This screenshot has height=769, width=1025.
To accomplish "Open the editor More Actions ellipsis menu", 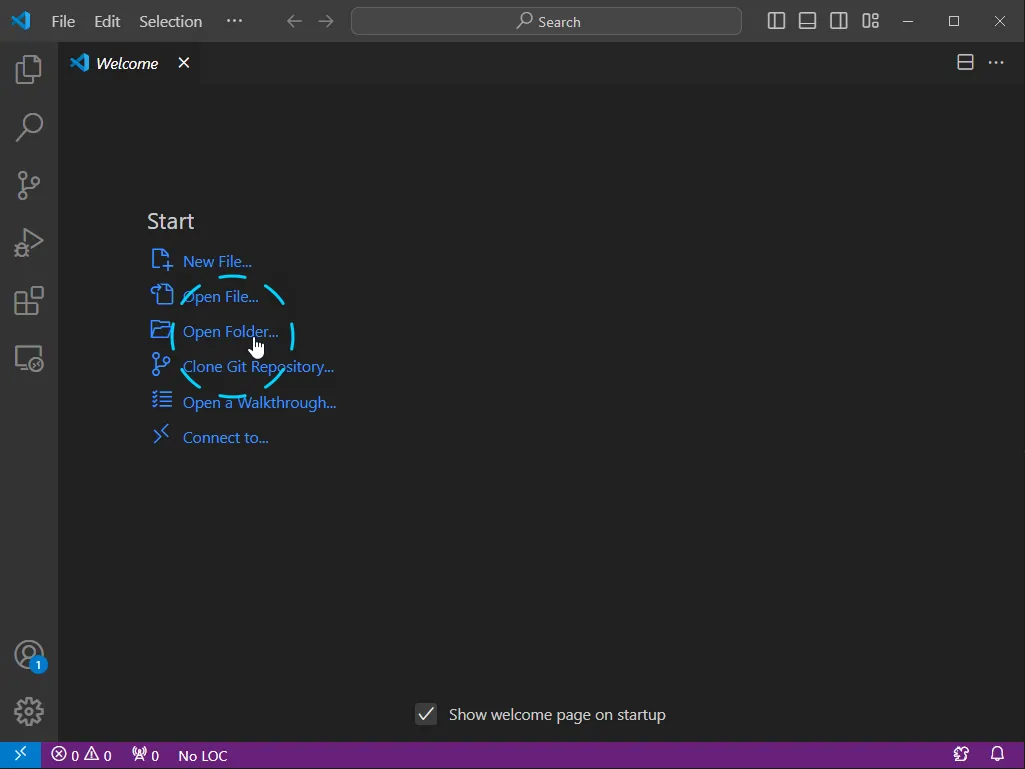I will (996, 63).
